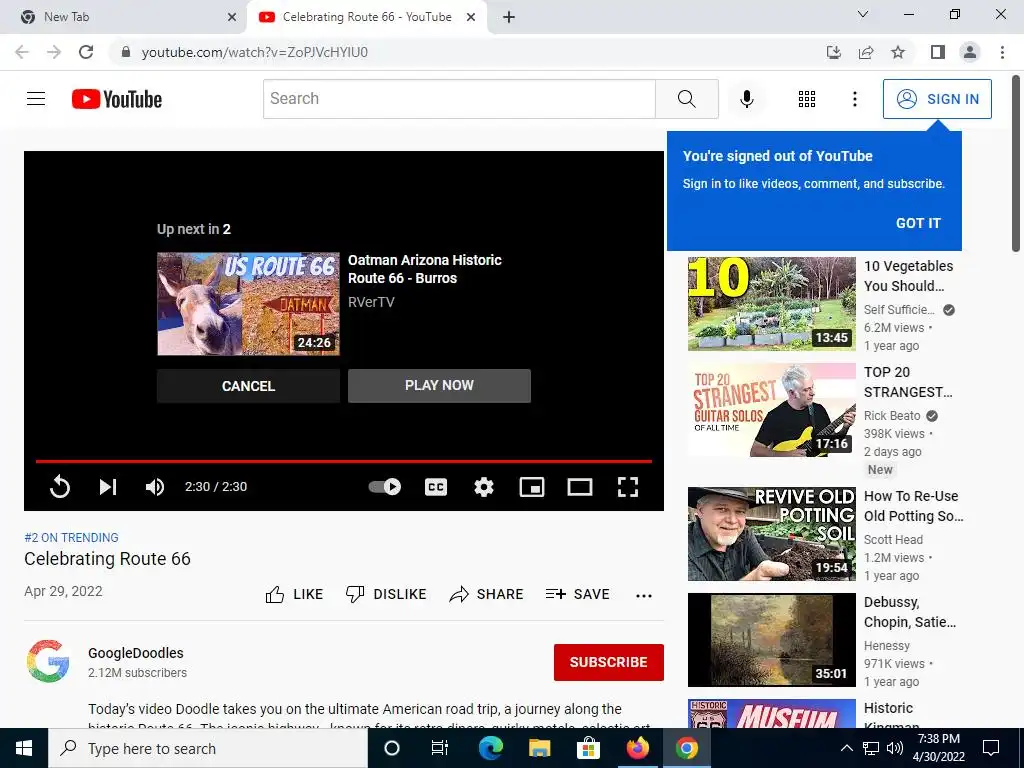Open Chrome side panel icon
The width and height of the screenshot is (1024, 768).
coord(938,52)
